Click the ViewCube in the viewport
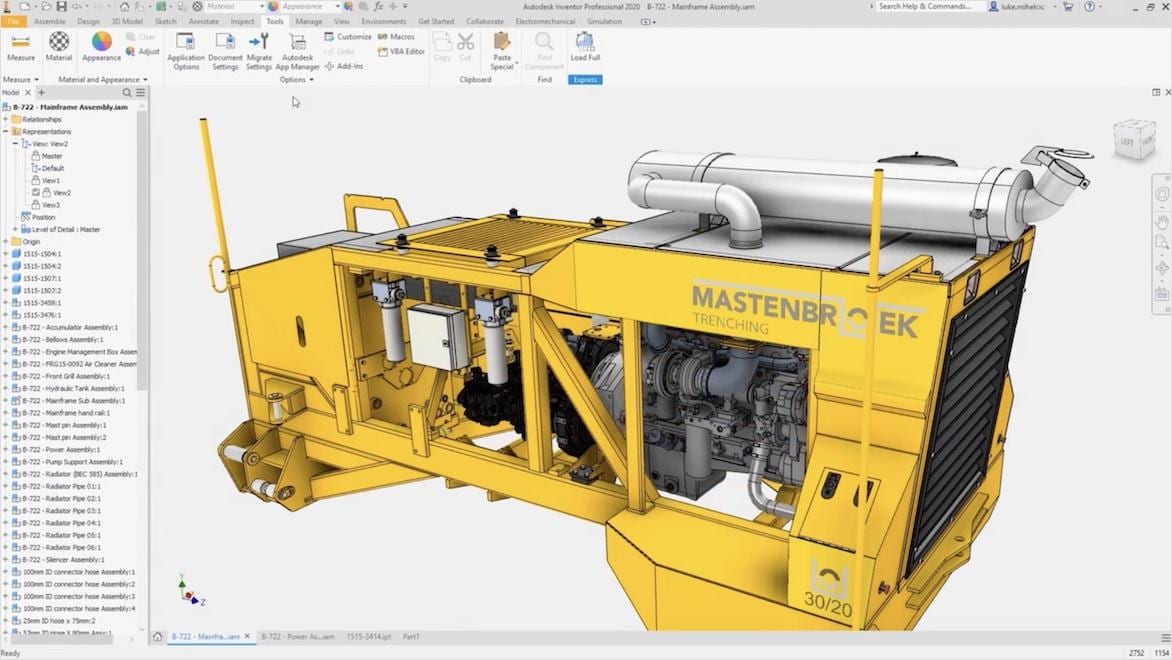The width and height of the screenshot is (1172, 660). (x=1133, y=140)
